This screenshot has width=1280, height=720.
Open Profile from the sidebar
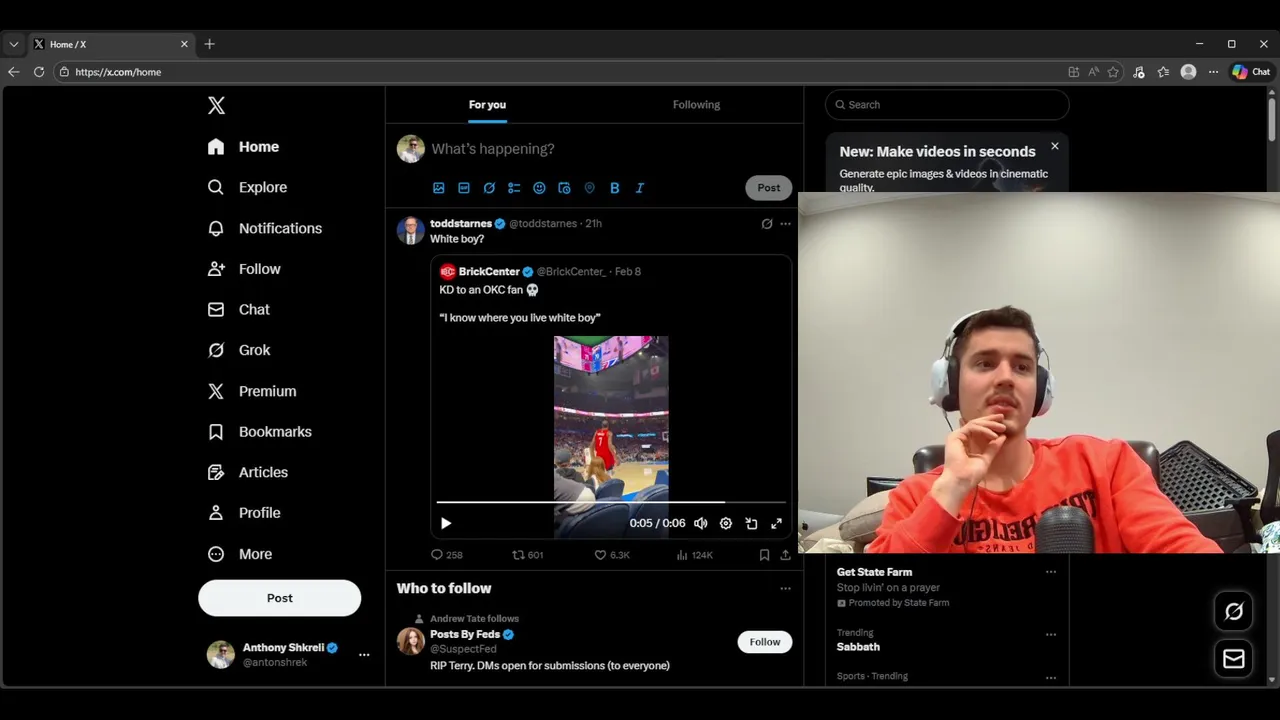coord(243,513)
